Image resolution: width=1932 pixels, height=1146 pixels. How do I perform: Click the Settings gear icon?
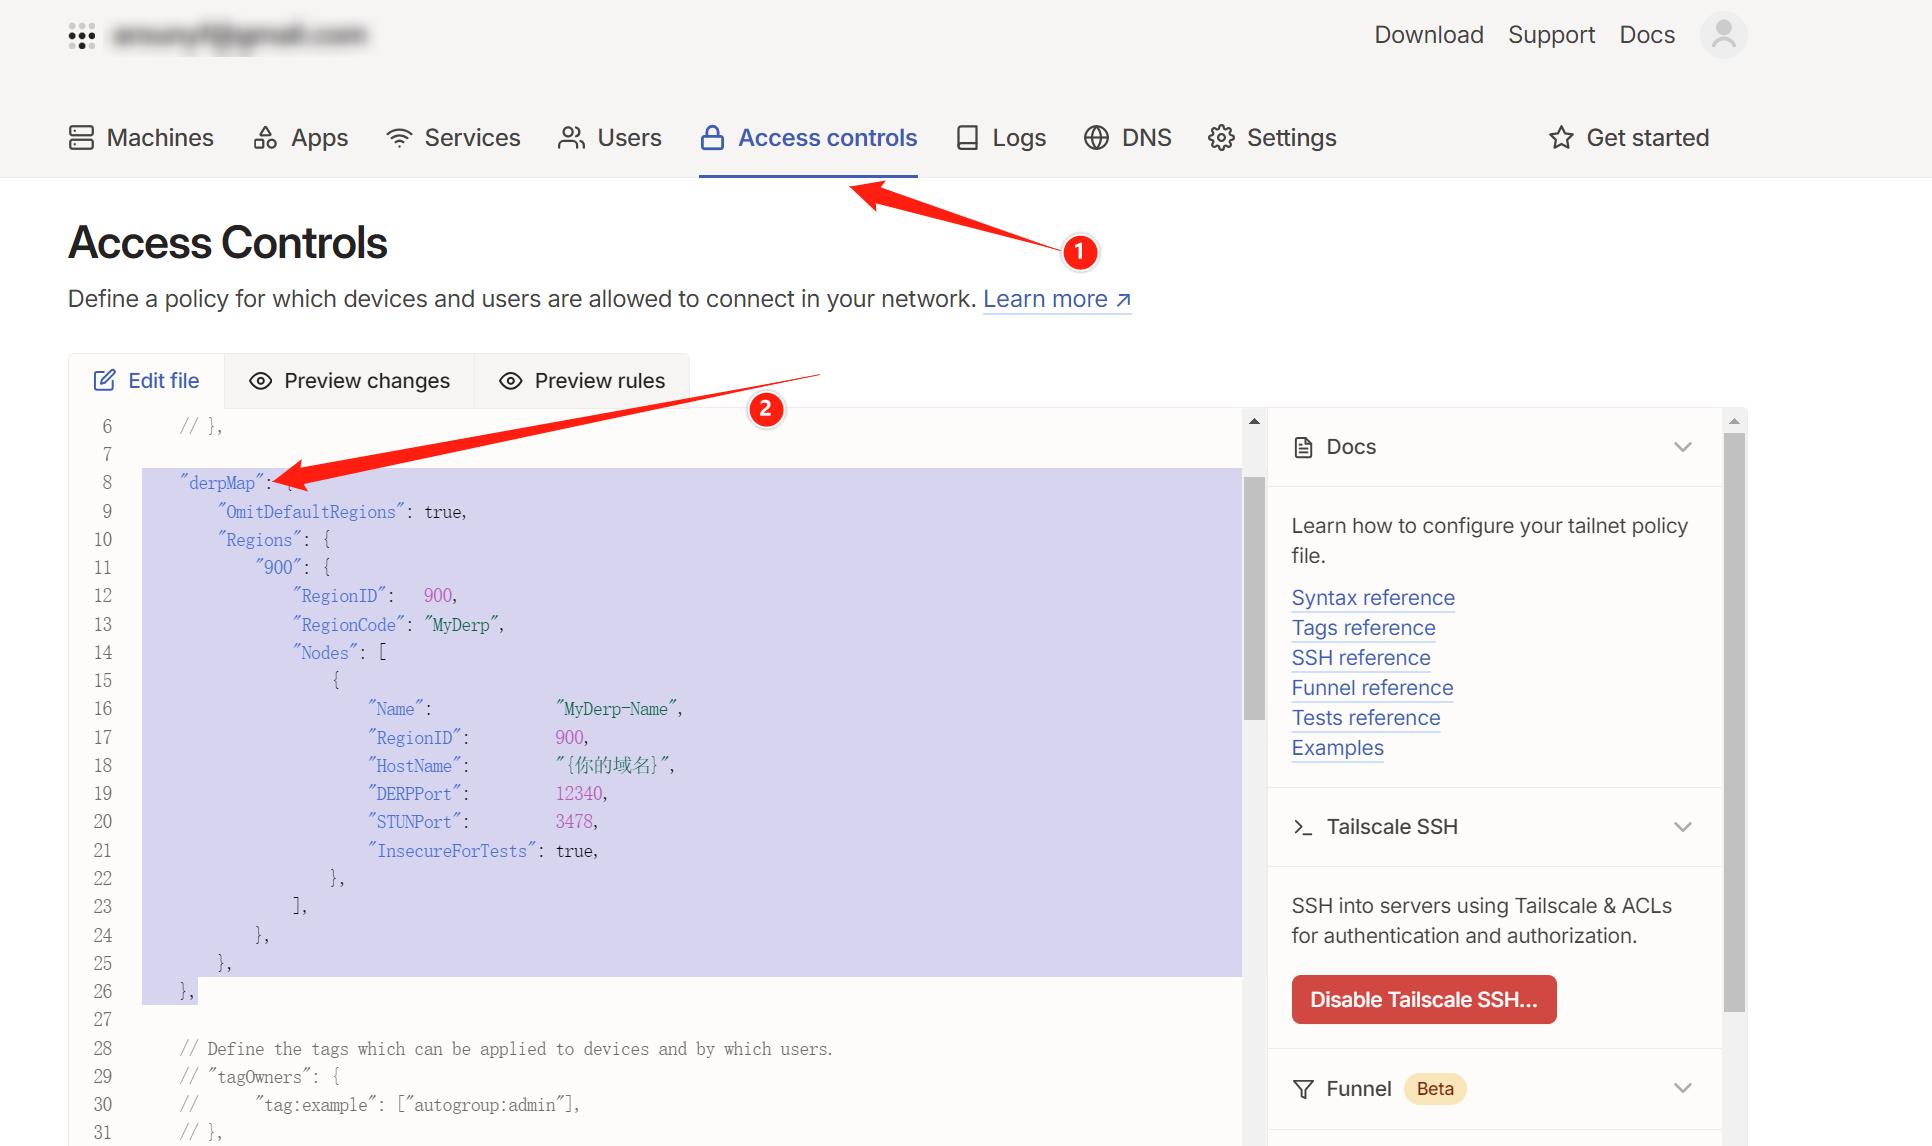[1221, 138]
